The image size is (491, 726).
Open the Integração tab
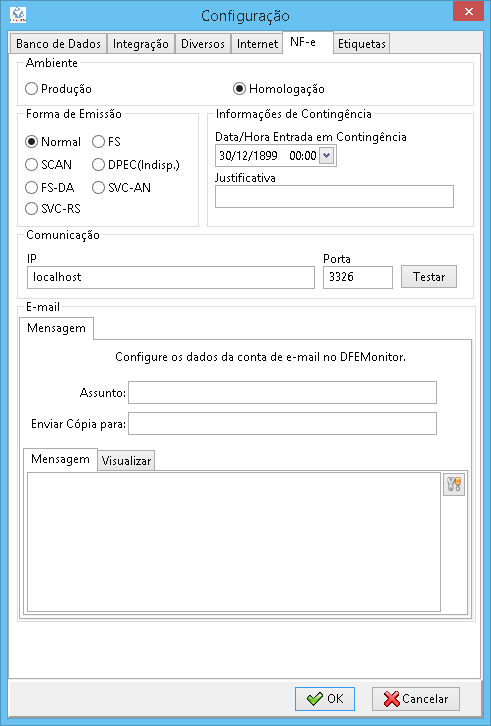[141, 44]
